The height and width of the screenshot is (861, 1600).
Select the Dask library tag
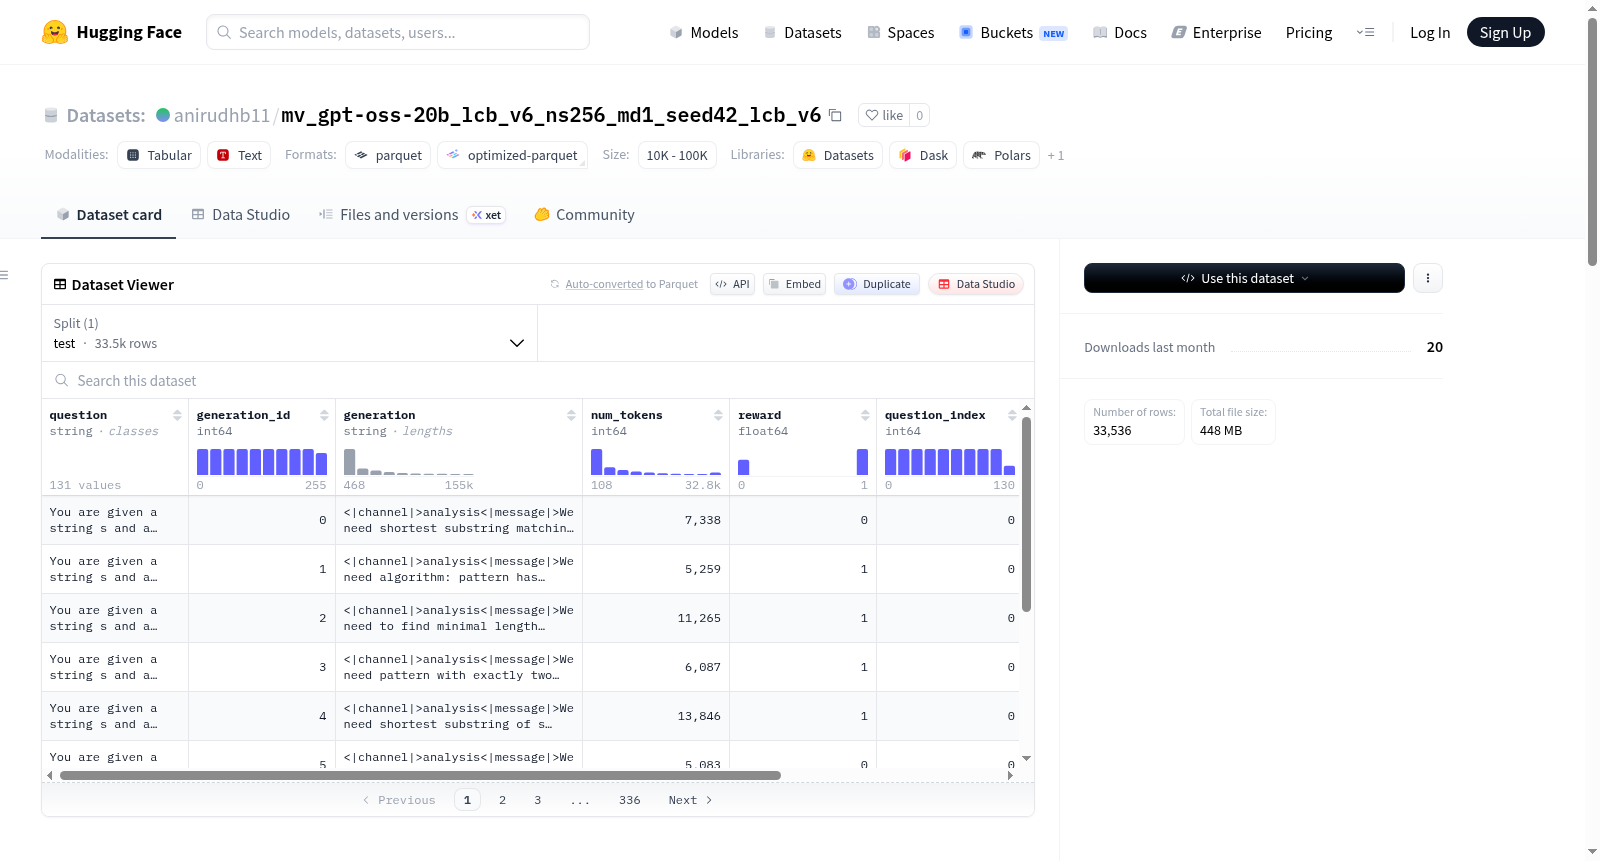click(923, 155)
